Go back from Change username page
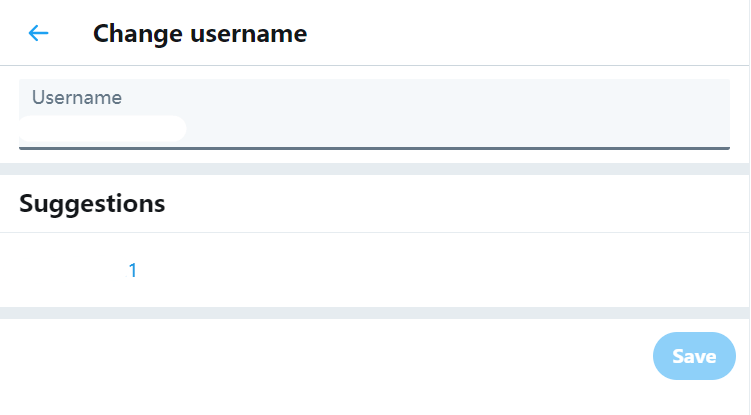Viewport: 751px width, 415px height. (x=38, y=33)
